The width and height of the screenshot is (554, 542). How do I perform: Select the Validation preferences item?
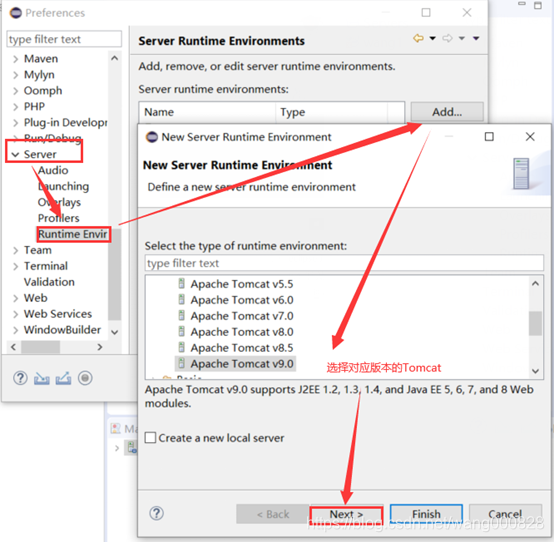click(49, 282)
